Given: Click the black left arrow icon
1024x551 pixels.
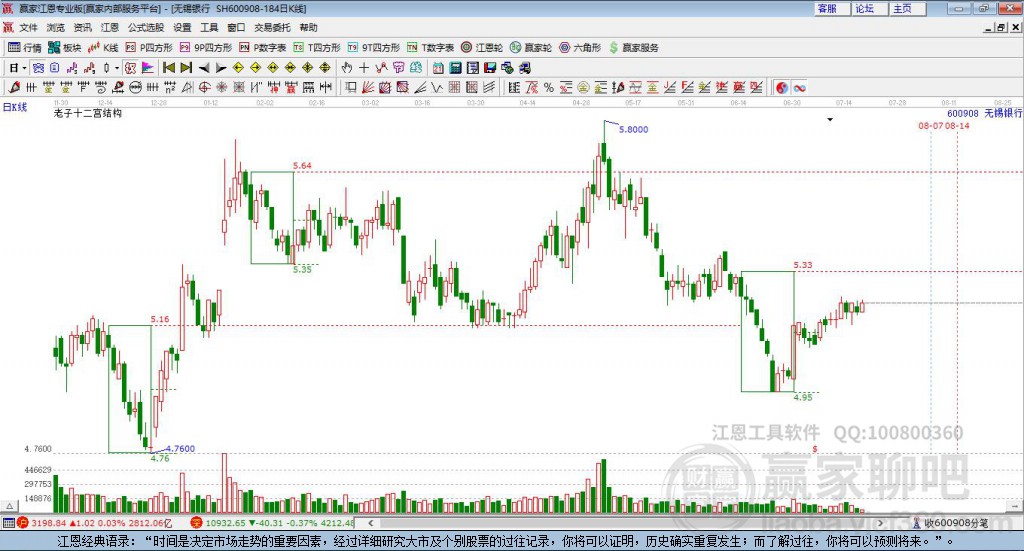Looking at the screenshot, I should (x=203, y=68).
